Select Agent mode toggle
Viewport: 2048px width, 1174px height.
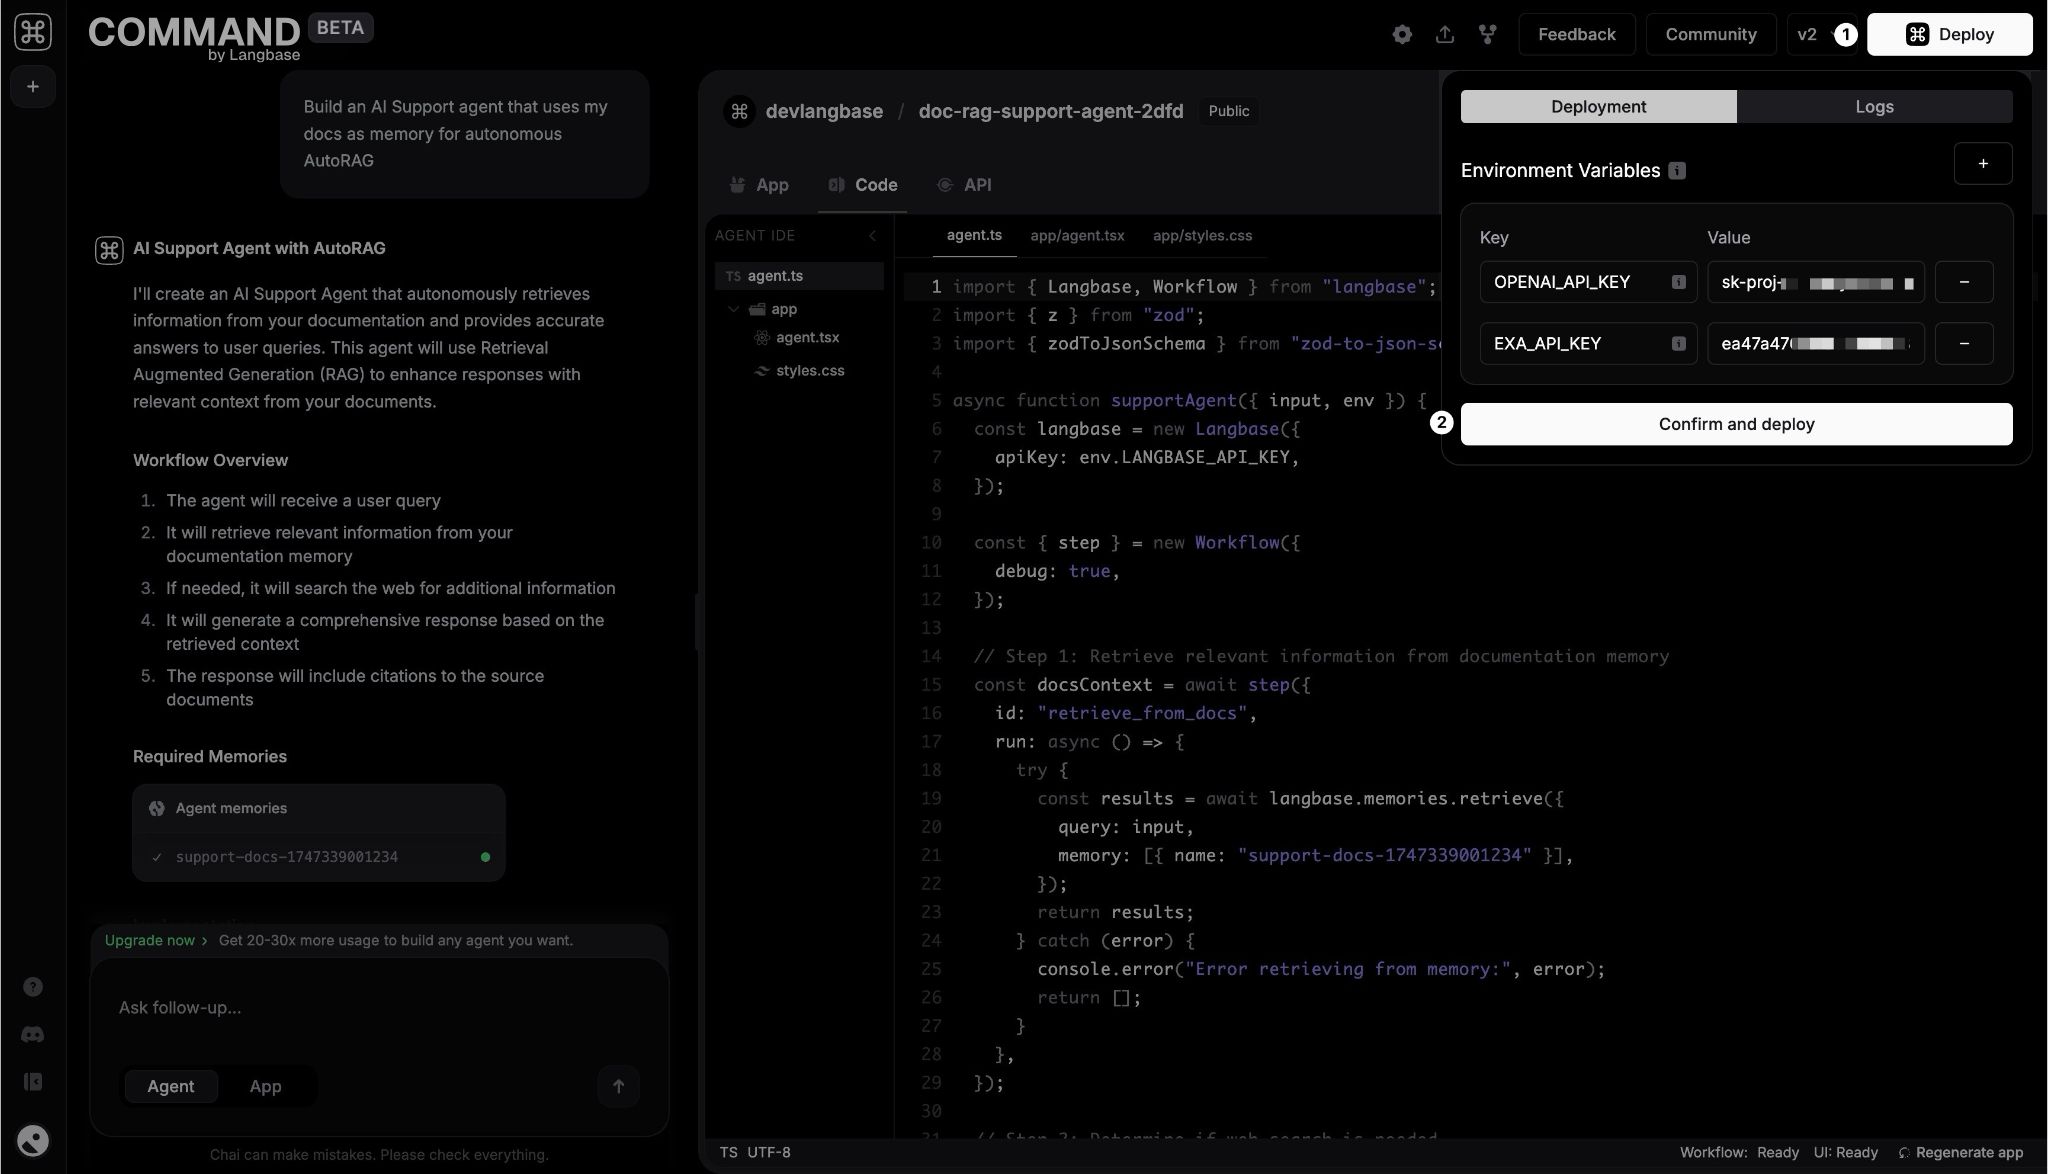pyautogui.click(x=170, y=1086)
